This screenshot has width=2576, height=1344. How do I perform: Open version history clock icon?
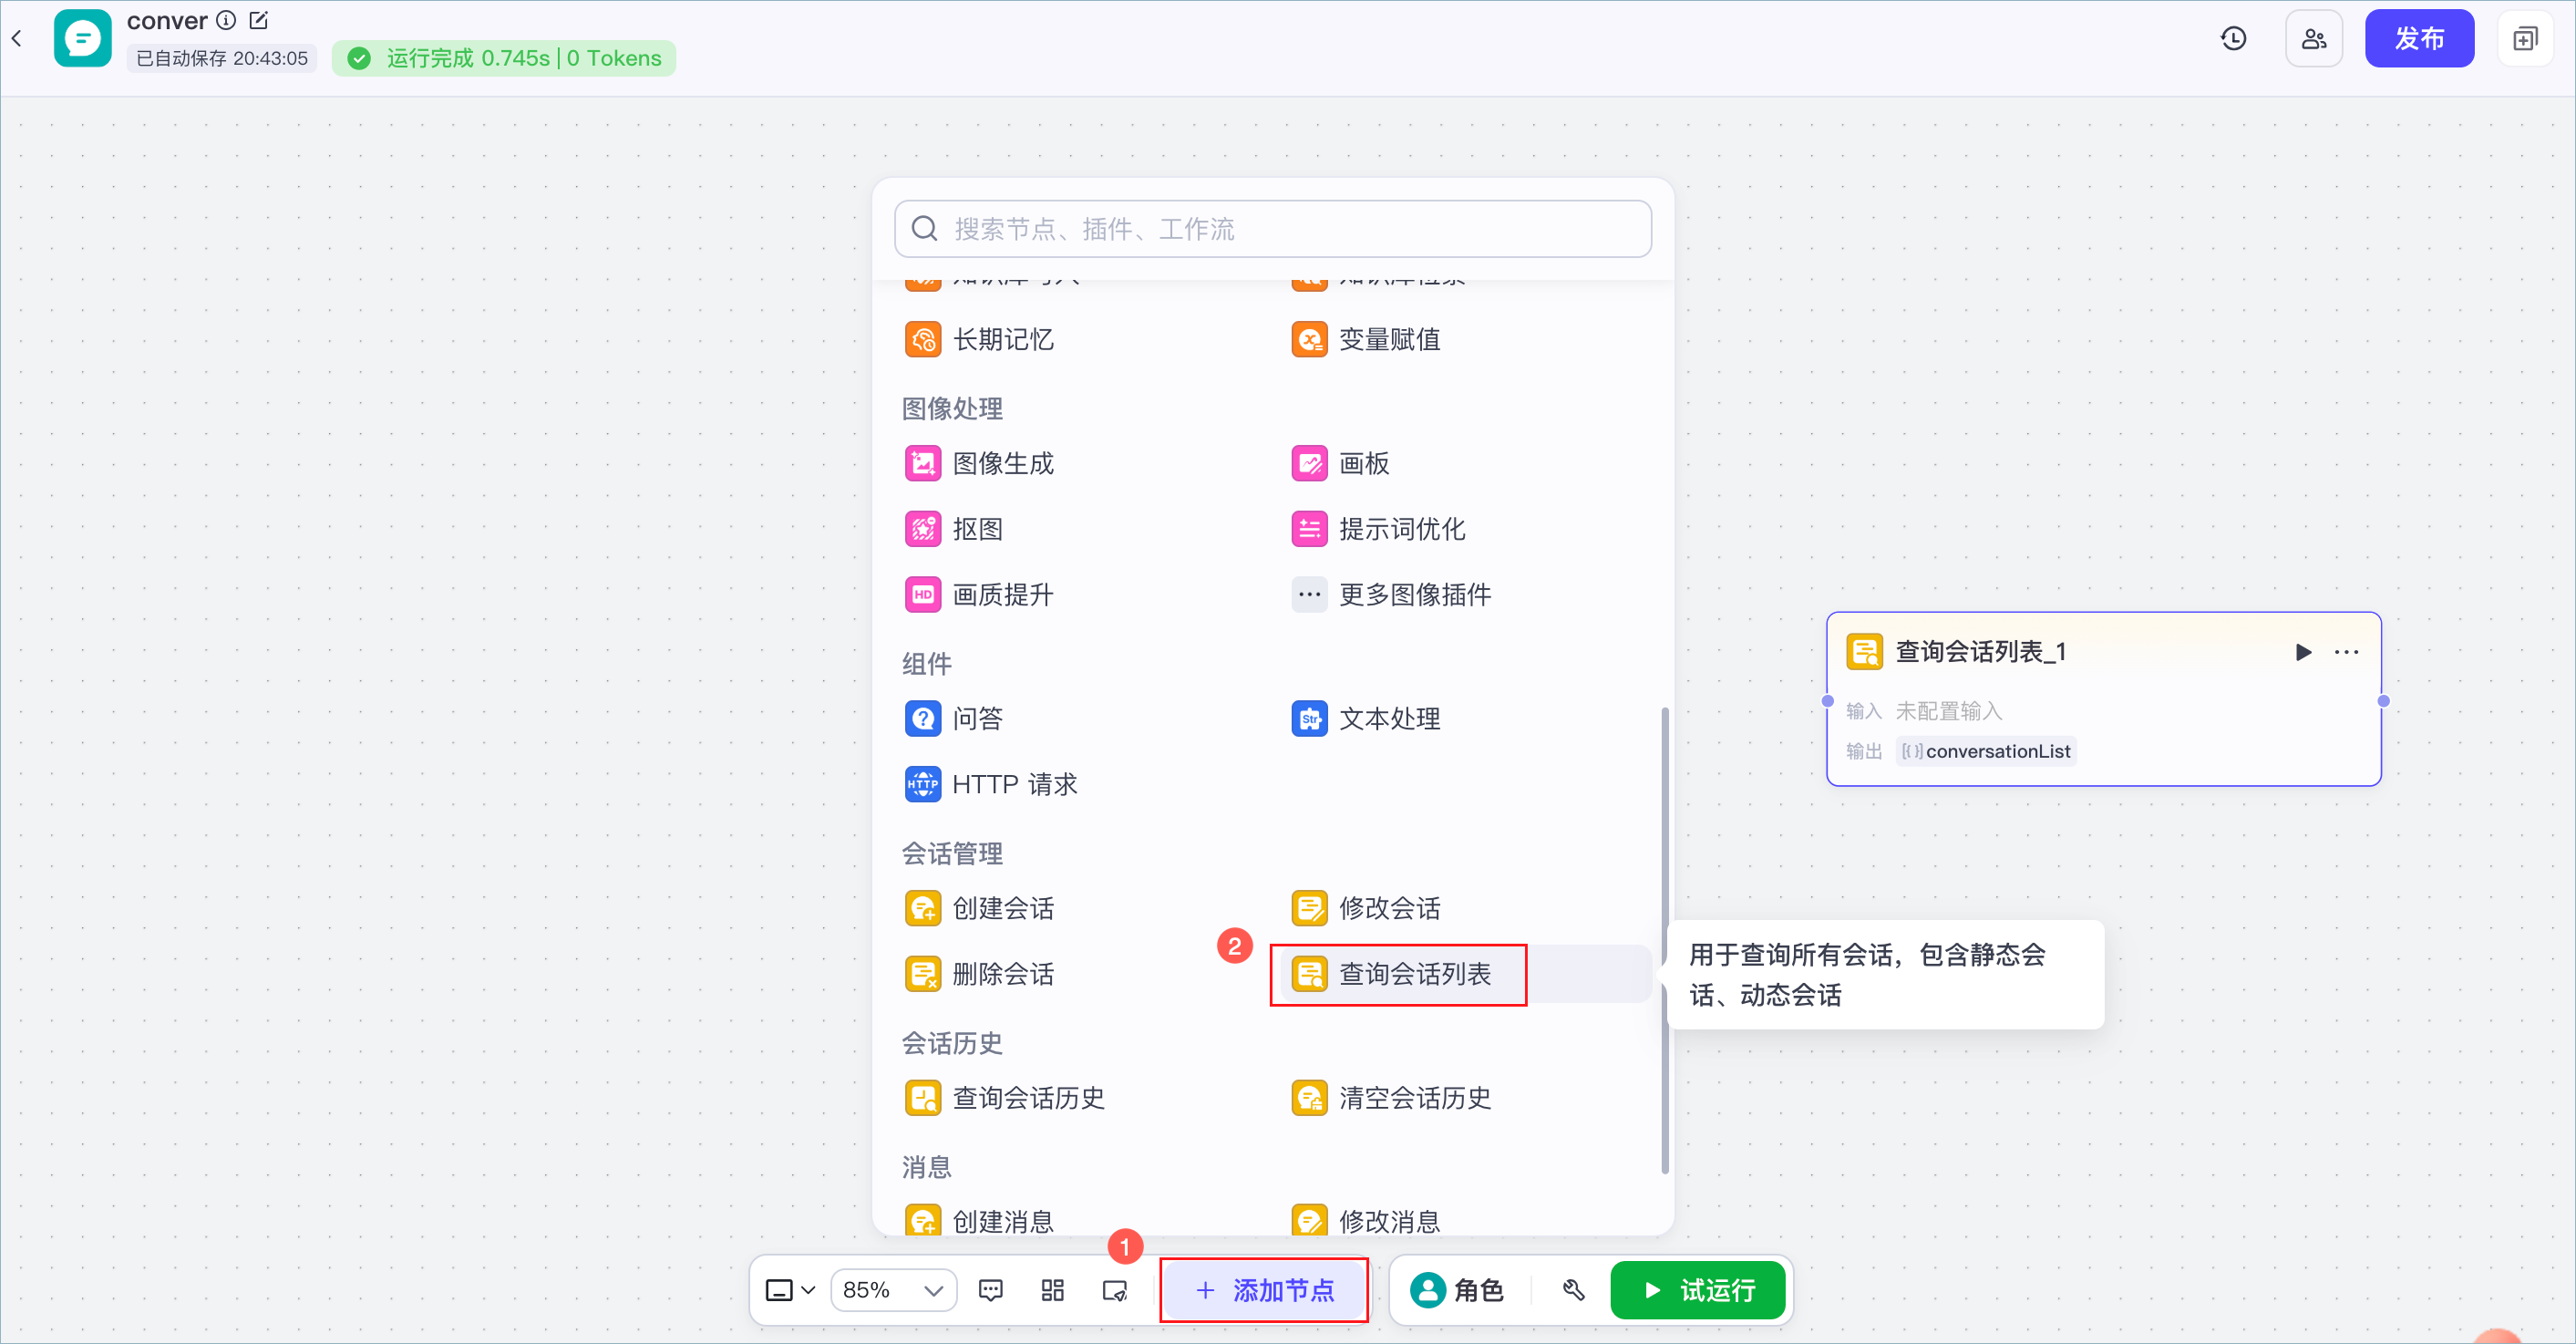(x=2233, y=38)
